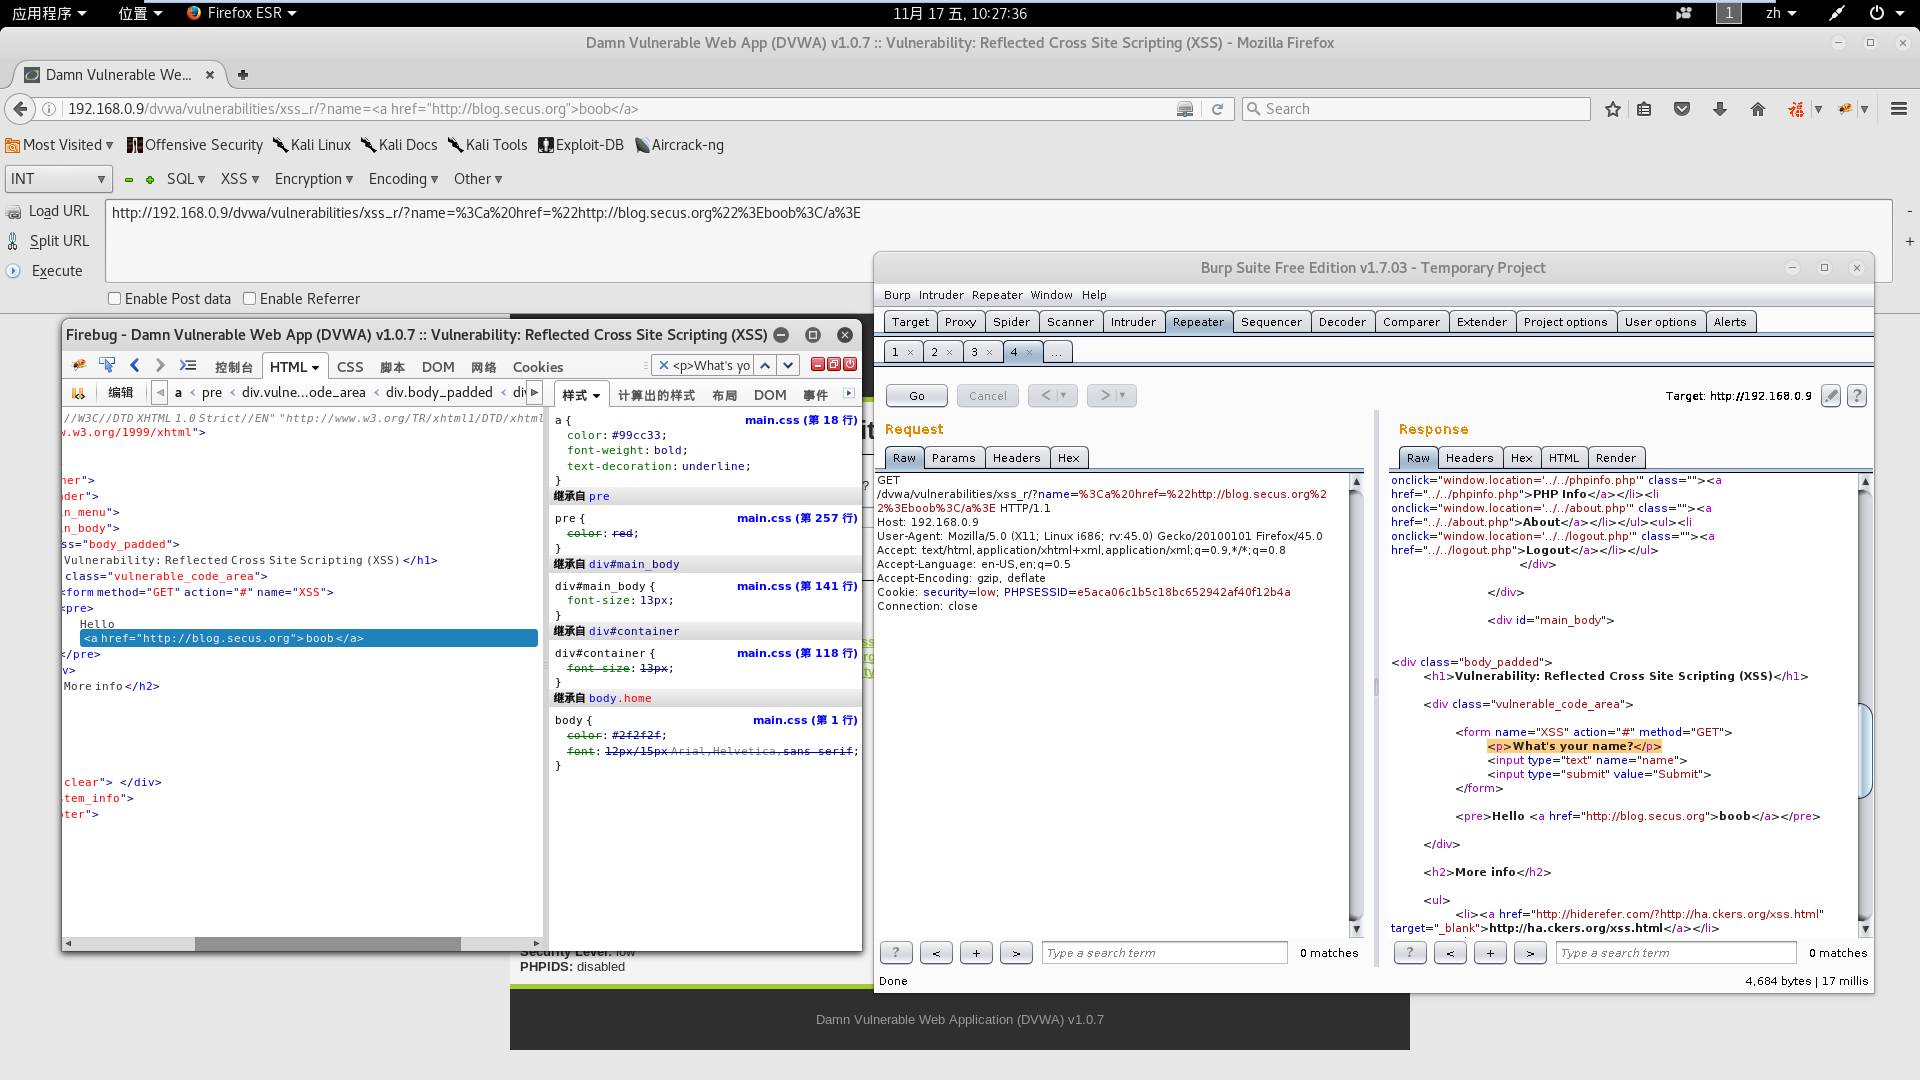Open the Firebug CSS panel tab
Image resolution: width=1920 pixels, height=1080 pixels.
(x=350, y=367)
